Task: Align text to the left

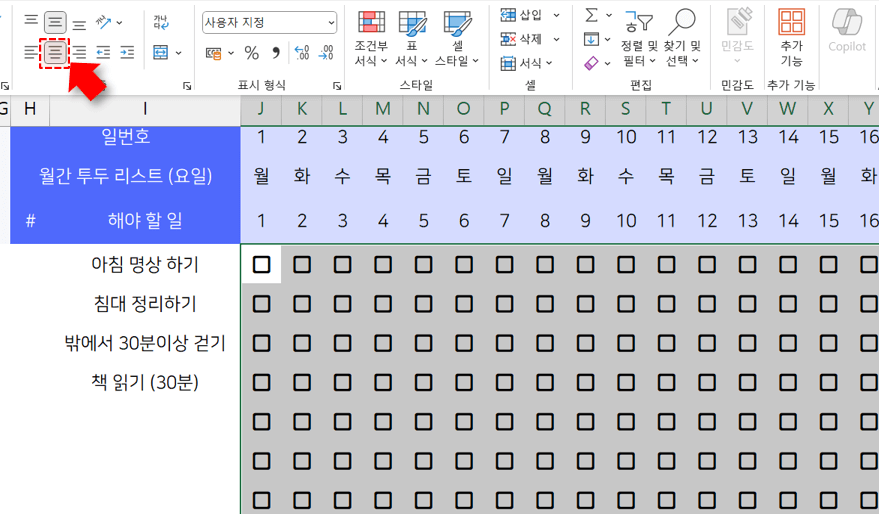Action: tap(31, 53)
